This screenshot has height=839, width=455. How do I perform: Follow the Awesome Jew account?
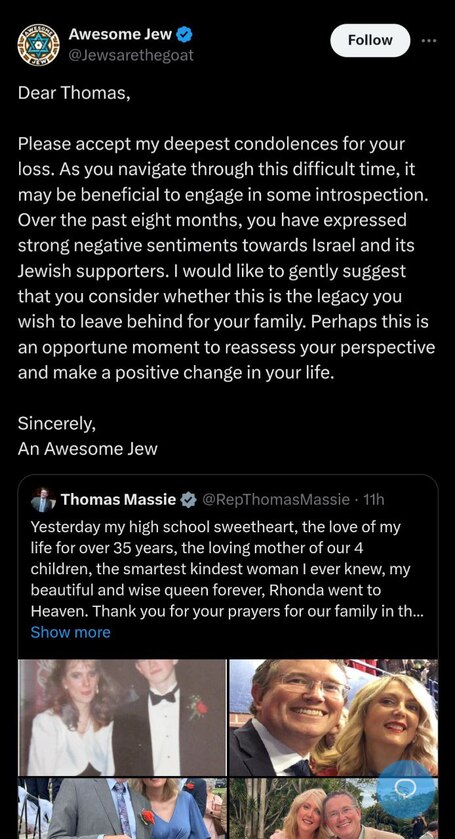370,40
